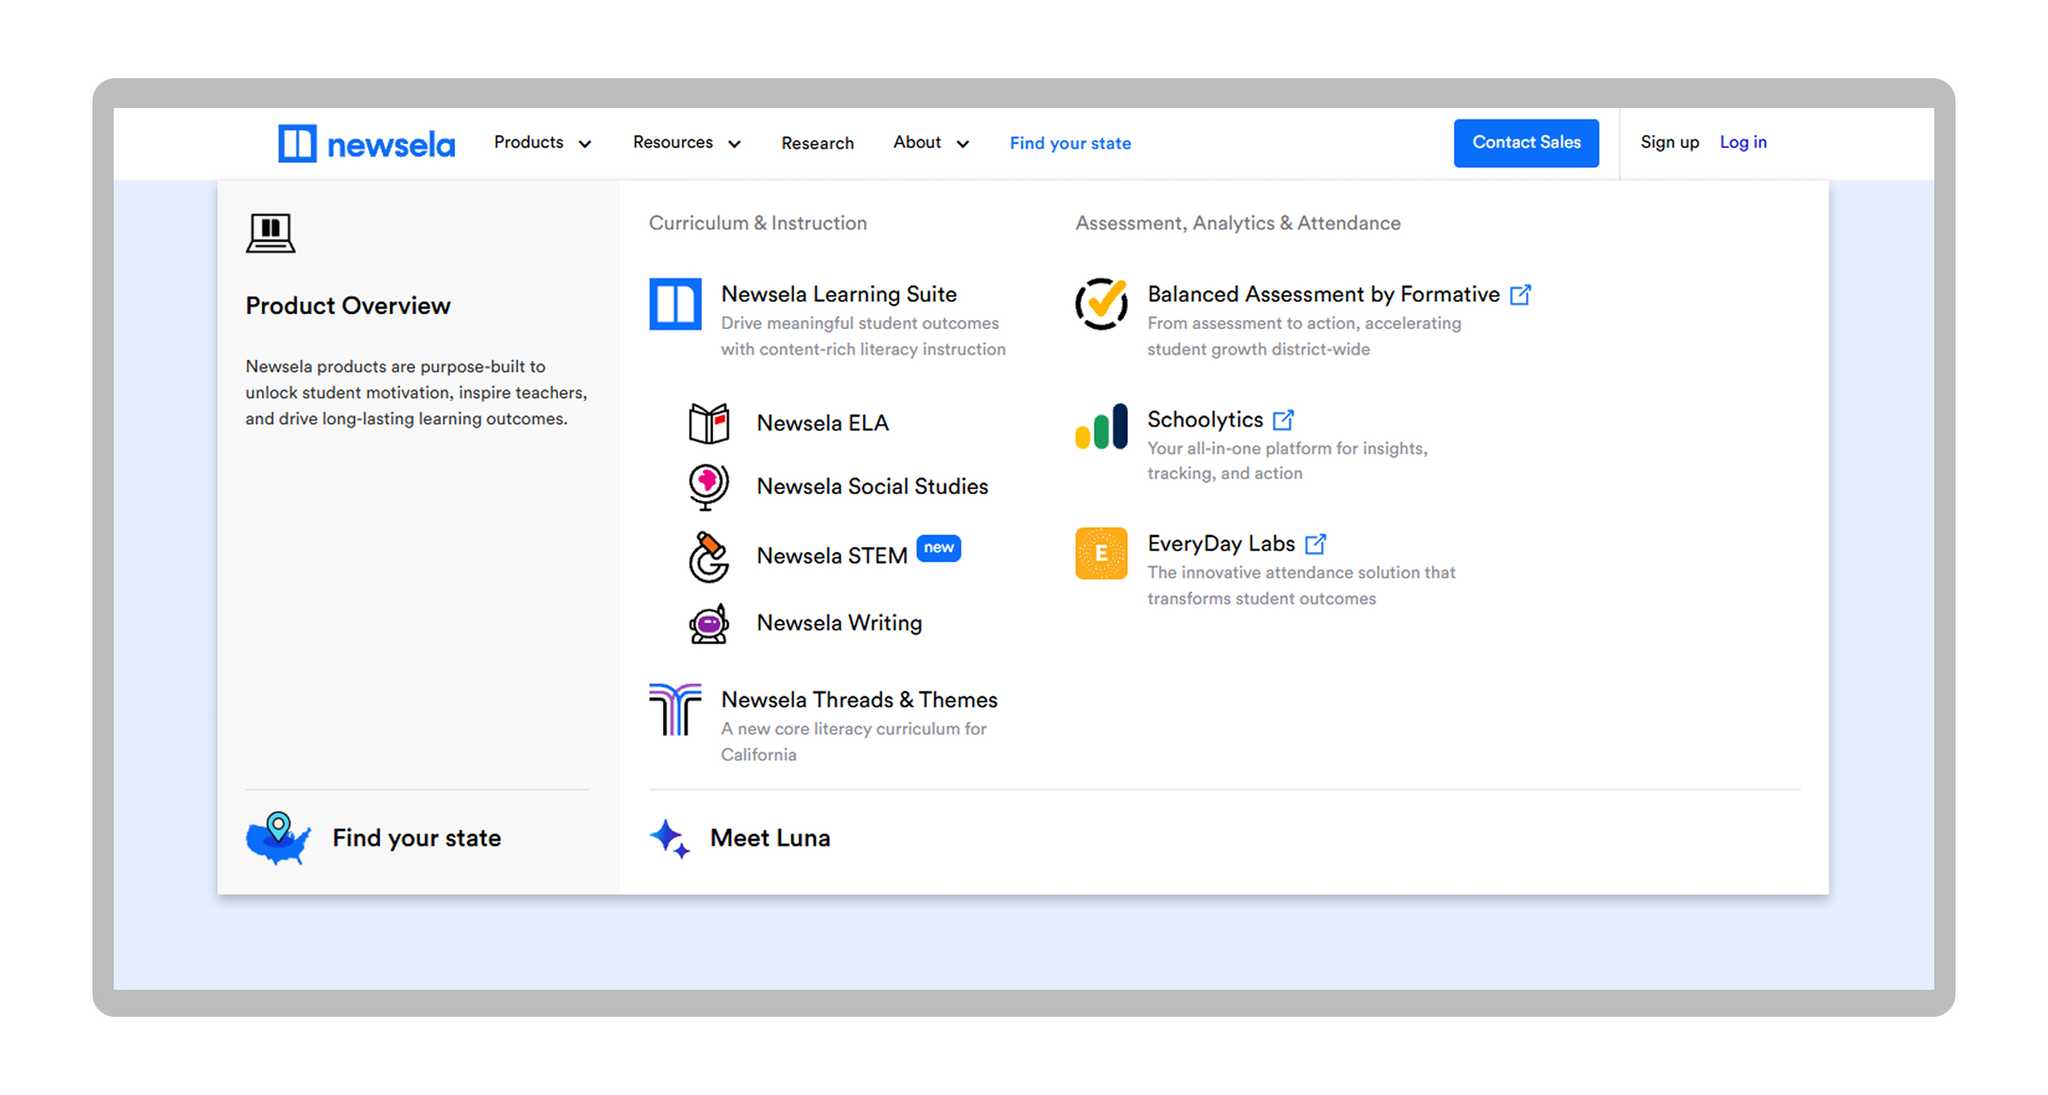Click 'The innovative attendance solution' description

coord(1301,585)
